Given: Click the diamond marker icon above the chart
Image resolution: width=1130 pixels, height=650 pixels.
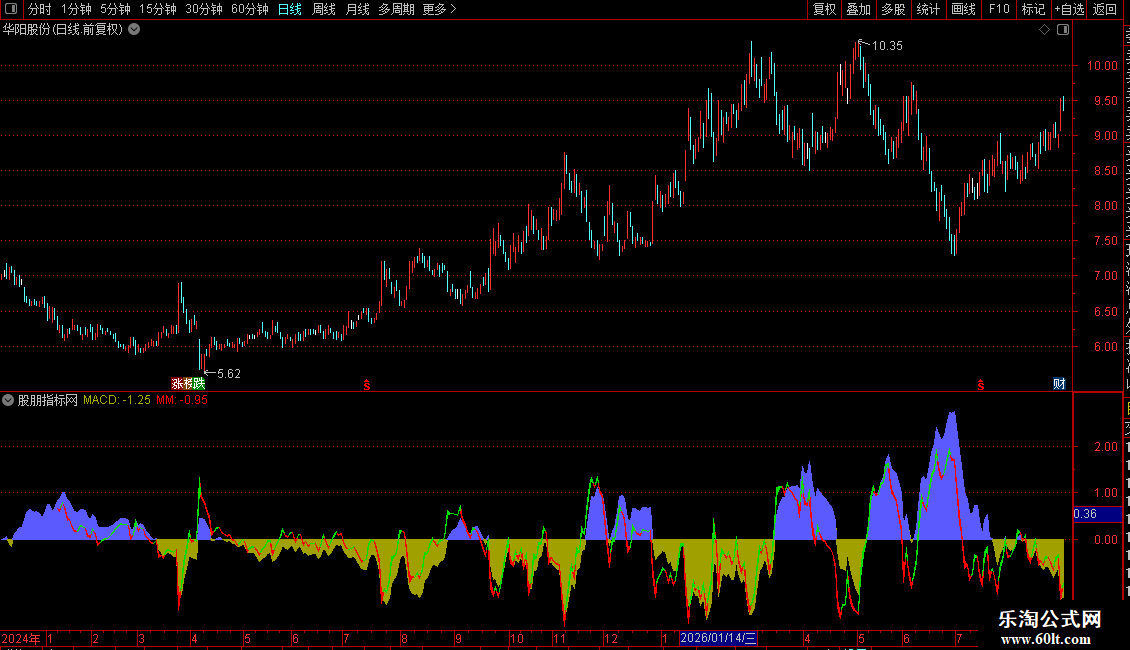Looking at the screenshot, I should click(1044, 30).
